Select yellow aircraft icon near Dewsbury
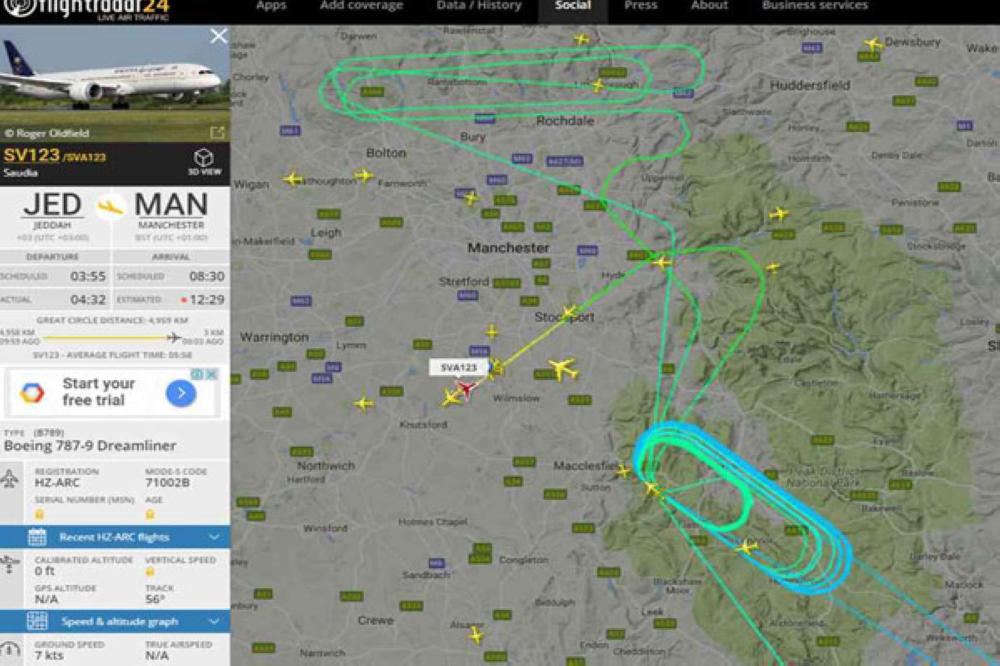This screenshot has height=666, width=1000. pyautogui.click(x=873, y=44)
